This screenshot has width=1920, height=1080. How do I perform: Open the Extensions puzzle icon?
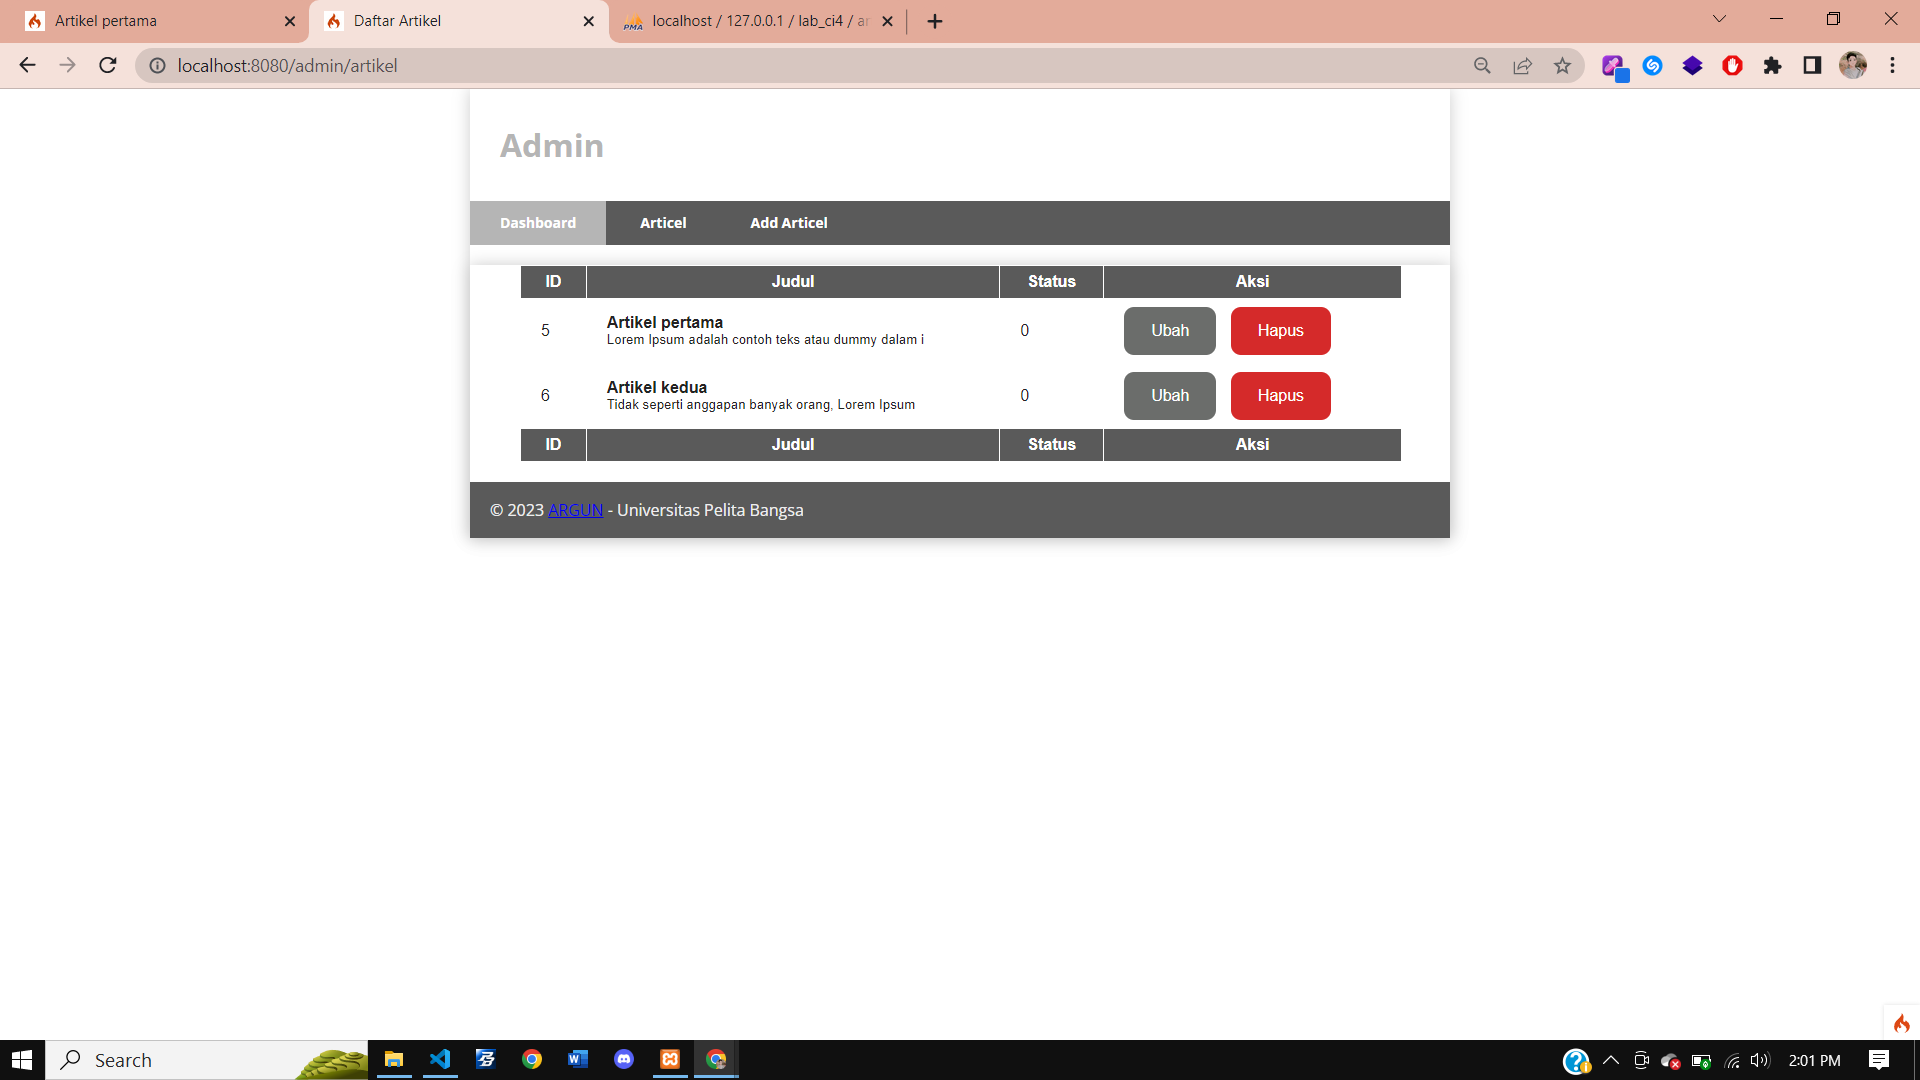(1772, 66)
